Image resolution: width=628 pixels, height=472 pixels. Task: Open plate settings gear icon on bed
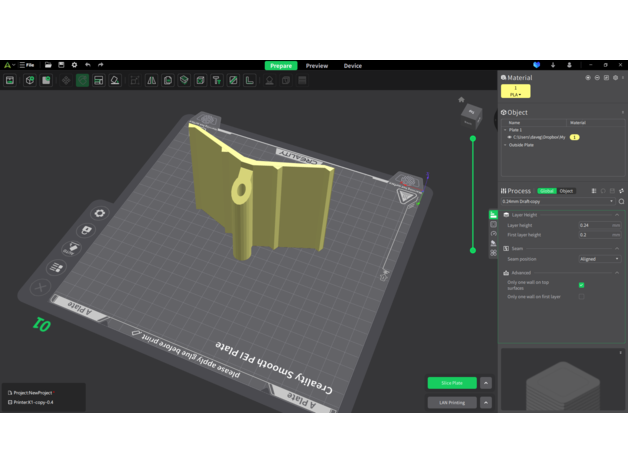coord(100,213)
